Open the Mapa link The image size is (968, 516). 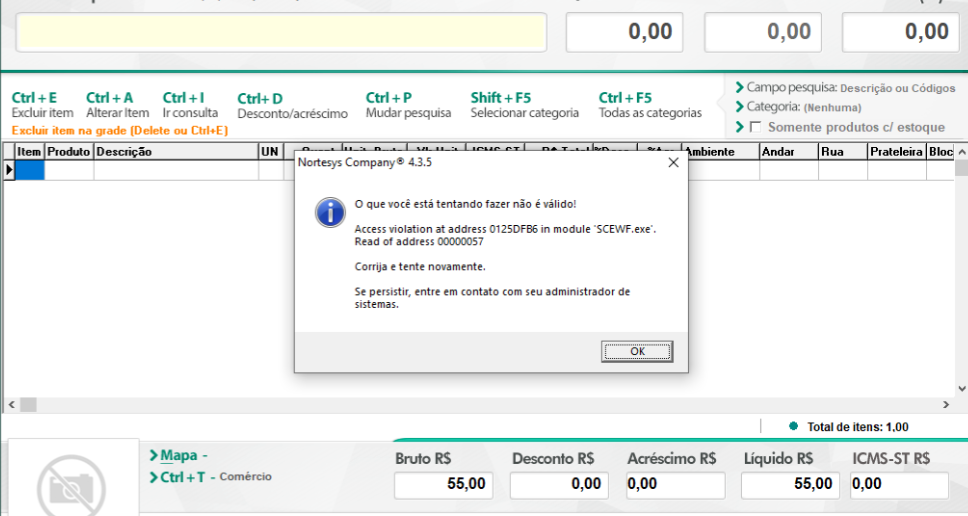[x=178, y=456]
